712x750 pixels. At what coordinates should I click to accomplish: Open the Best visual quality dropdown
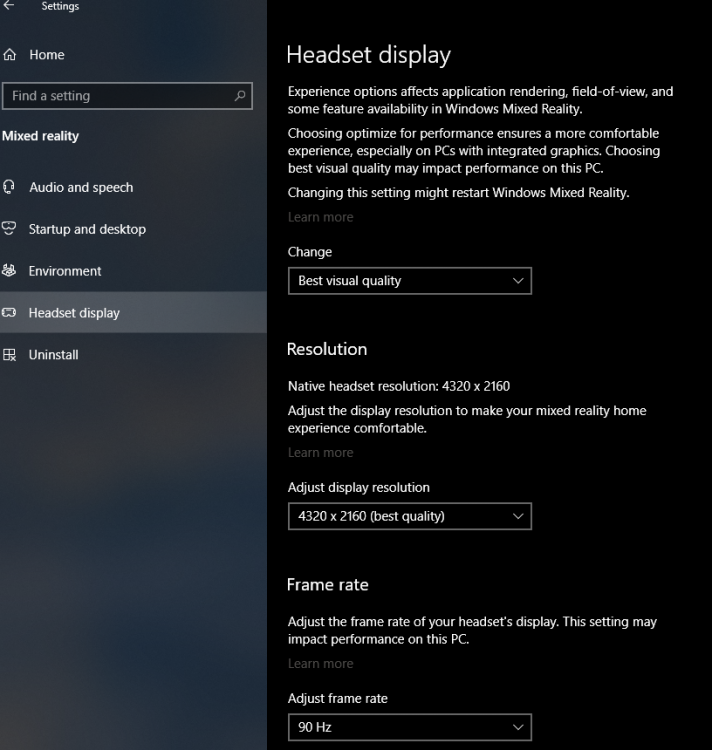point(410,281)
